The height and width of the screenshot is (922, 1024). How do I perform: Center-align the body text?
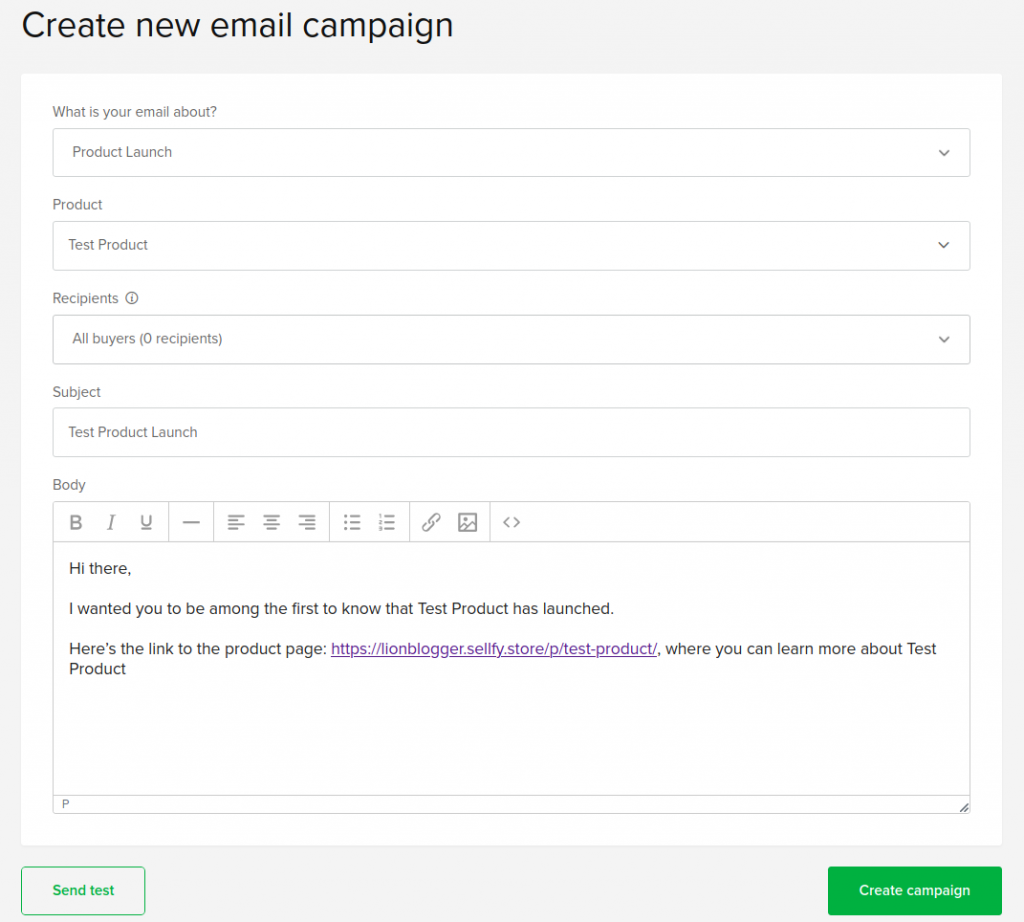click(271, 522)
